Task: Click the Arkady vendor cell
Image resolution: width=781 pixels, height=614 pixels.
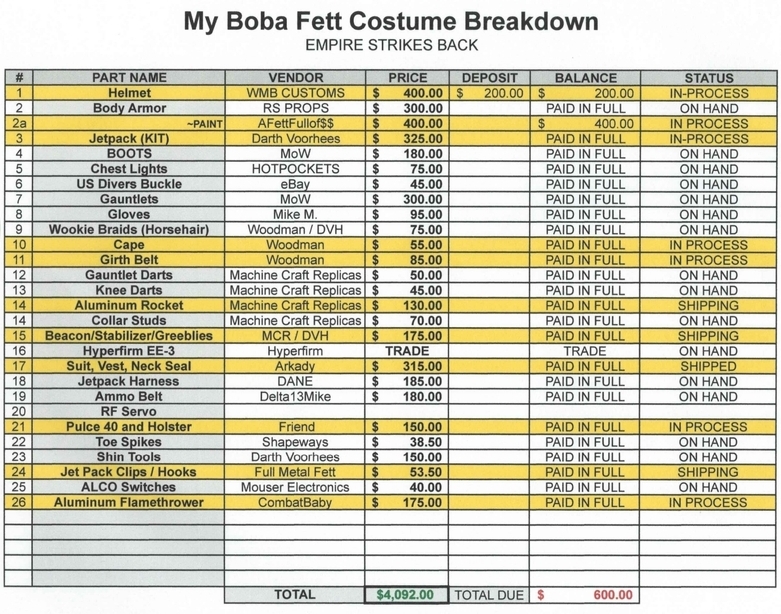Action: tap(296, 366)
